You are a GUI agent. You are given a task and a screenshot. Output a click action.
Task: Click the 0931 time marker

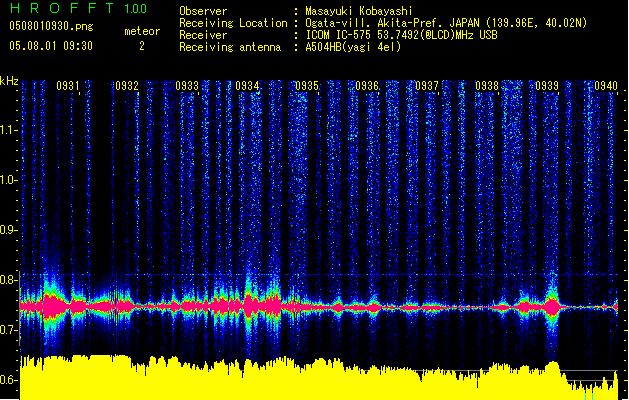(68, 86)
